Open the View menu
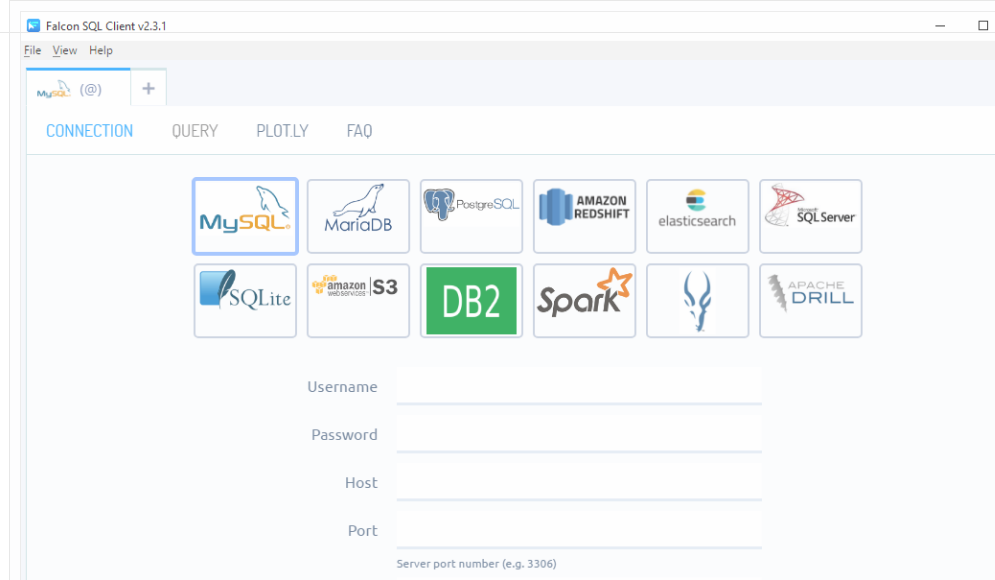The image size is (995, 580). 65,51
